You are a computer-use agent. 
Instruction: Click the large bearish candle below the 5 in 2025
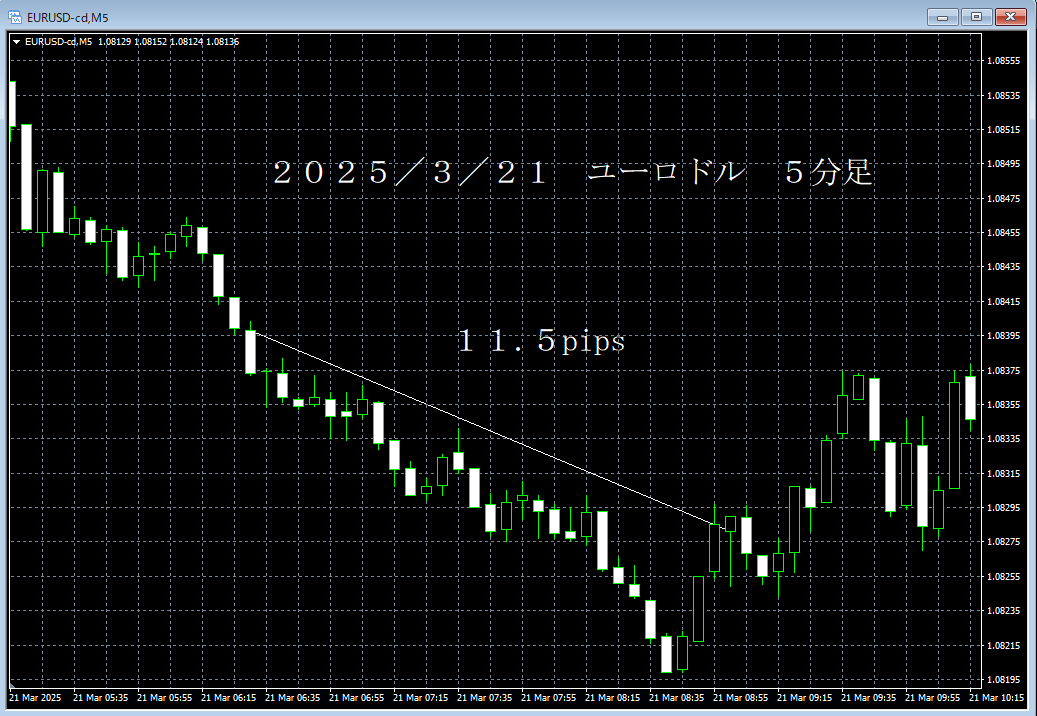click(379, 423)
